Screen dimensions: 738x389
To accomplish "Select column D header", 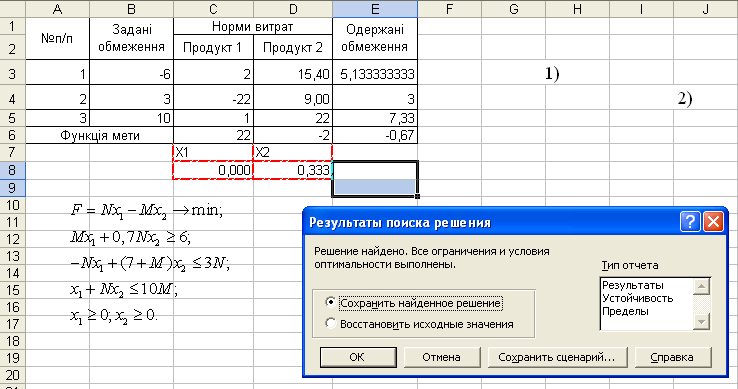I will pos(293,9).
